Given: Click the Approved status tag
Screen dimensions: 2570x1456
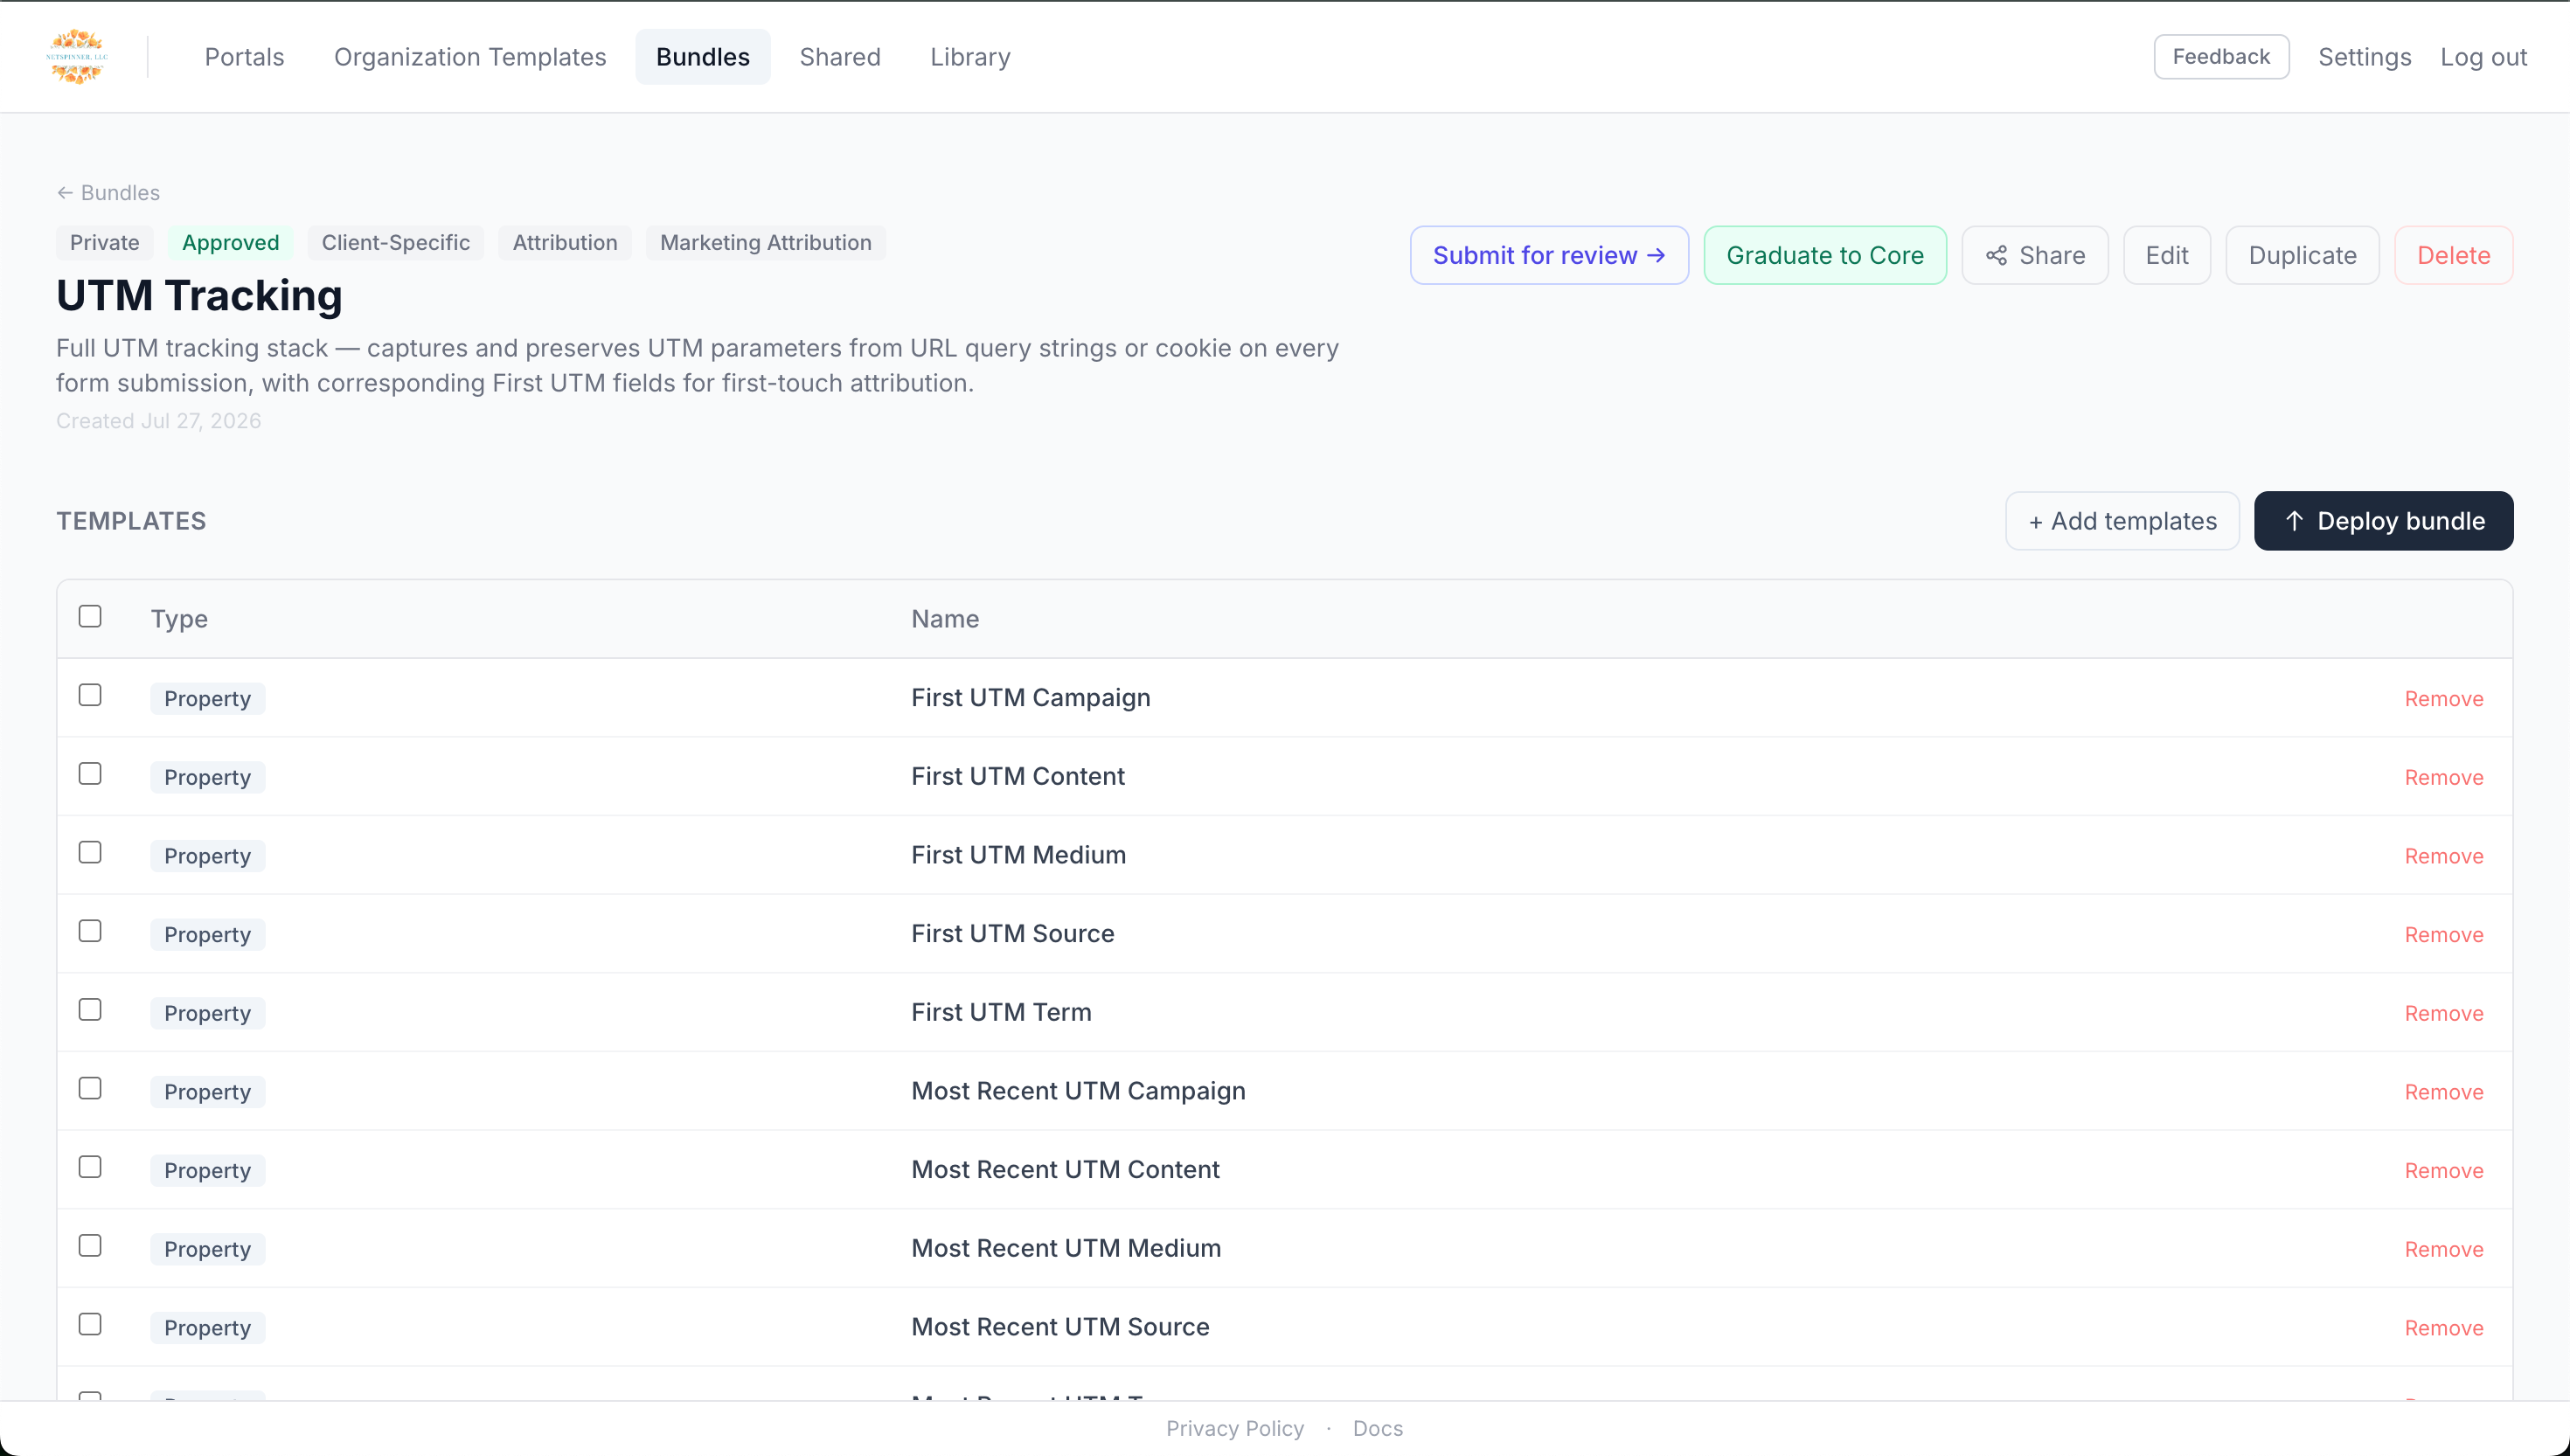Looking at the screenshot, I should (230, 243).
